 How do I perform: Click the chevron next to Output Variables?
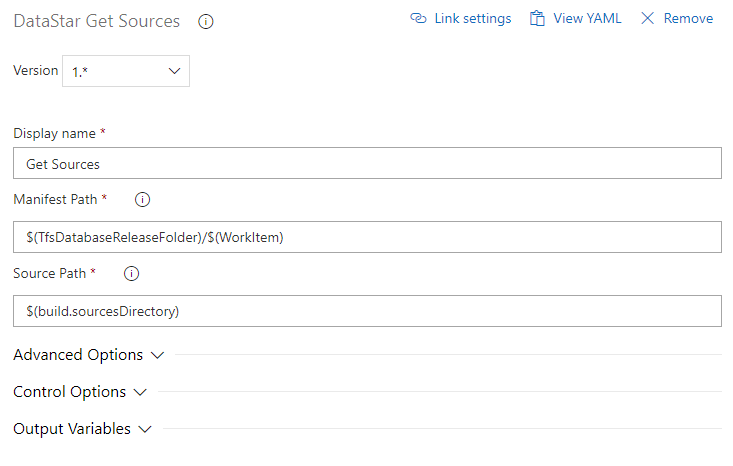click(x=145, y=429)
